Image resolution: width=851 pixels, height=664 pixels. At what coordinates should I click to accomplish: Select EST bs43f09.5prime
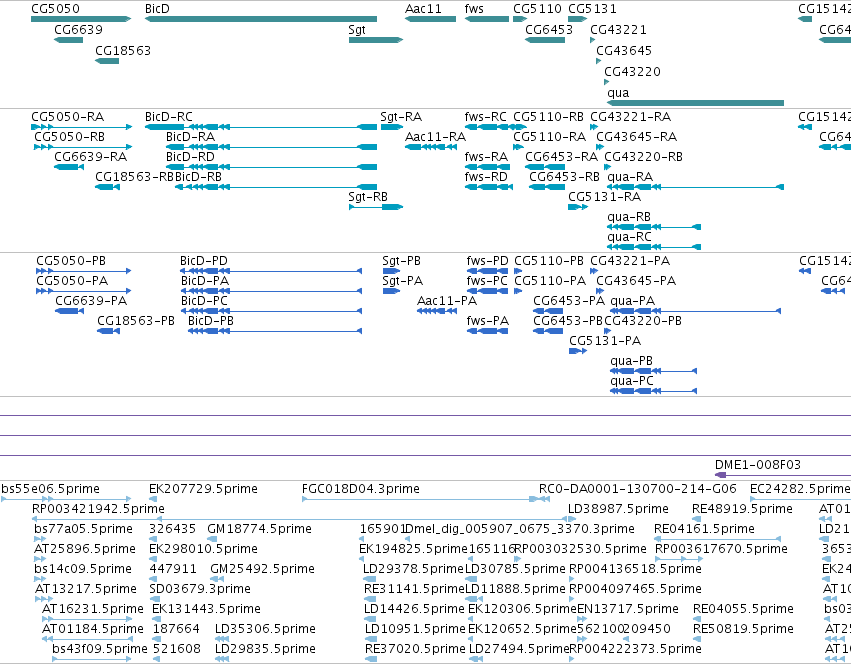pos(92,659)
